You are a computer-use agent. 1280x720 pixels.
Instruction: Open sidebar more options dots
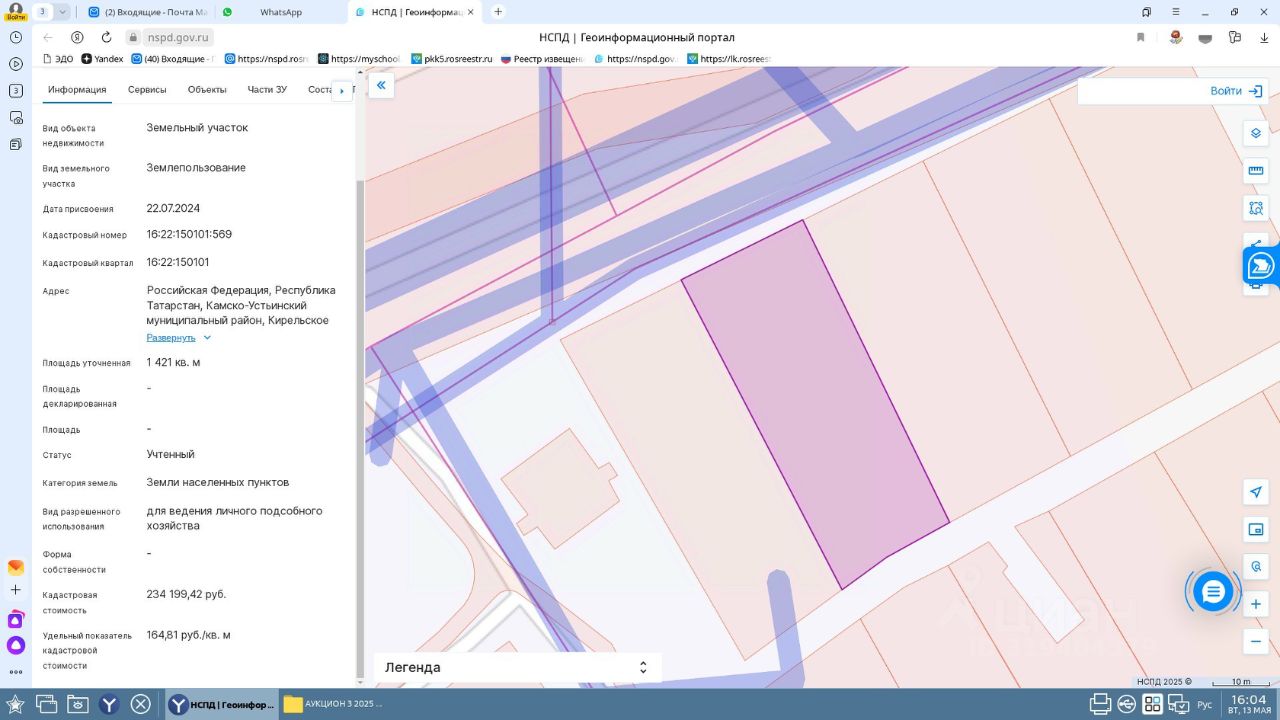(x=16, y=672)
